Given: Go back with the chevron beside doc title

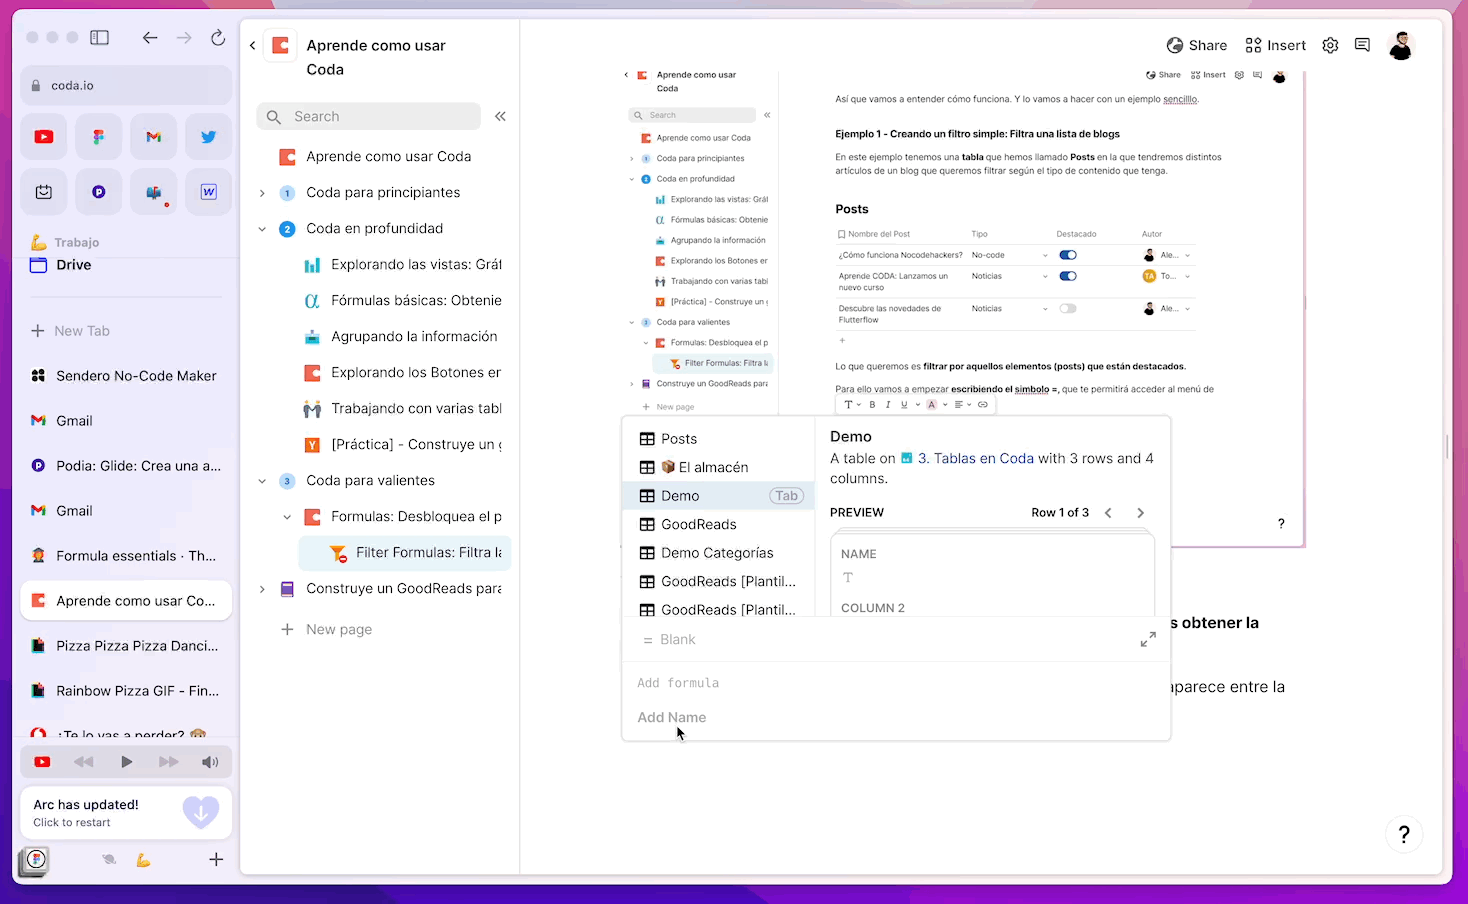Looking at the screenshot, I should 252,45.
